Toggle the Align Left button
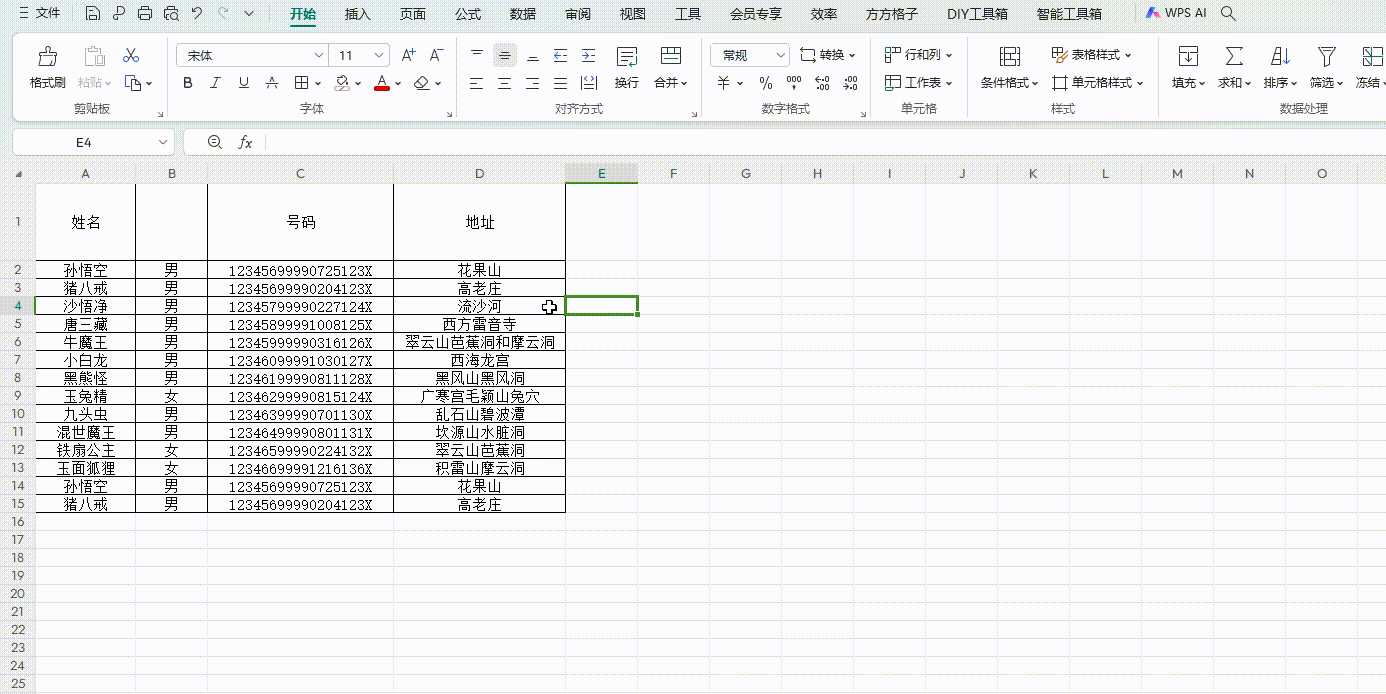 tap(477, 83)
